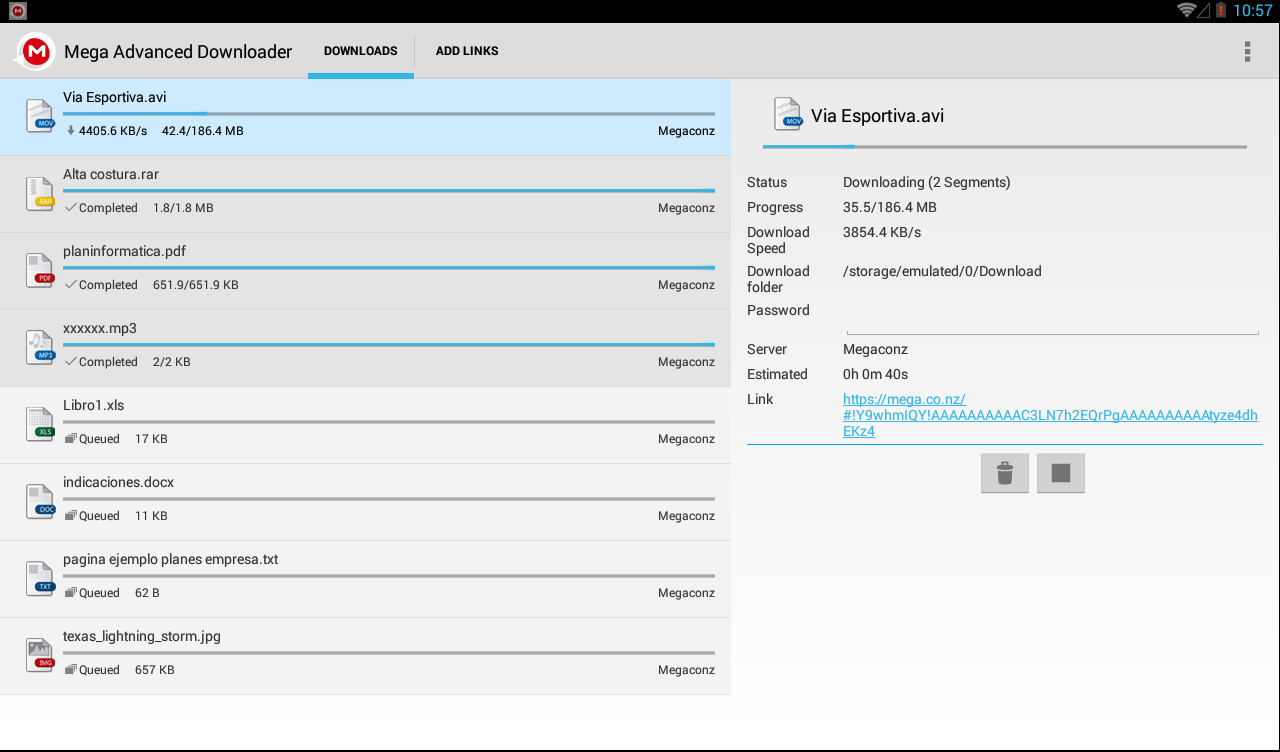
Task: Click the 42.4/186.4 MB progress text
Action: tap(203, 131)
